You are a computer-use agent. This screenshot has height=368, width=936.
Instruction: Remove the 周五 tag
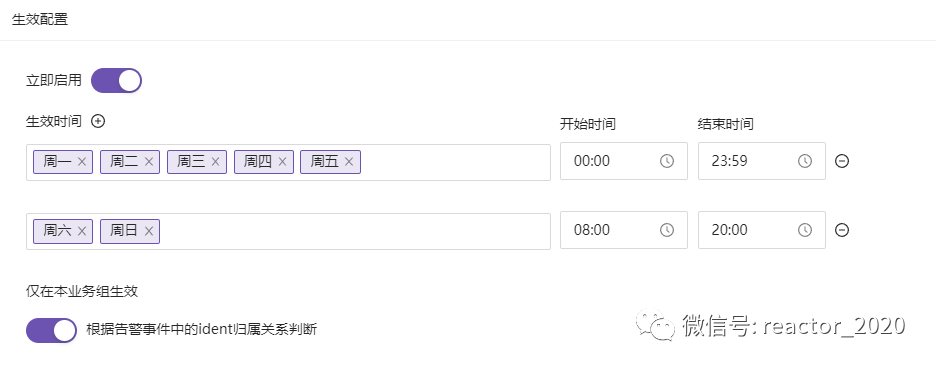click(x=349, y=162)
